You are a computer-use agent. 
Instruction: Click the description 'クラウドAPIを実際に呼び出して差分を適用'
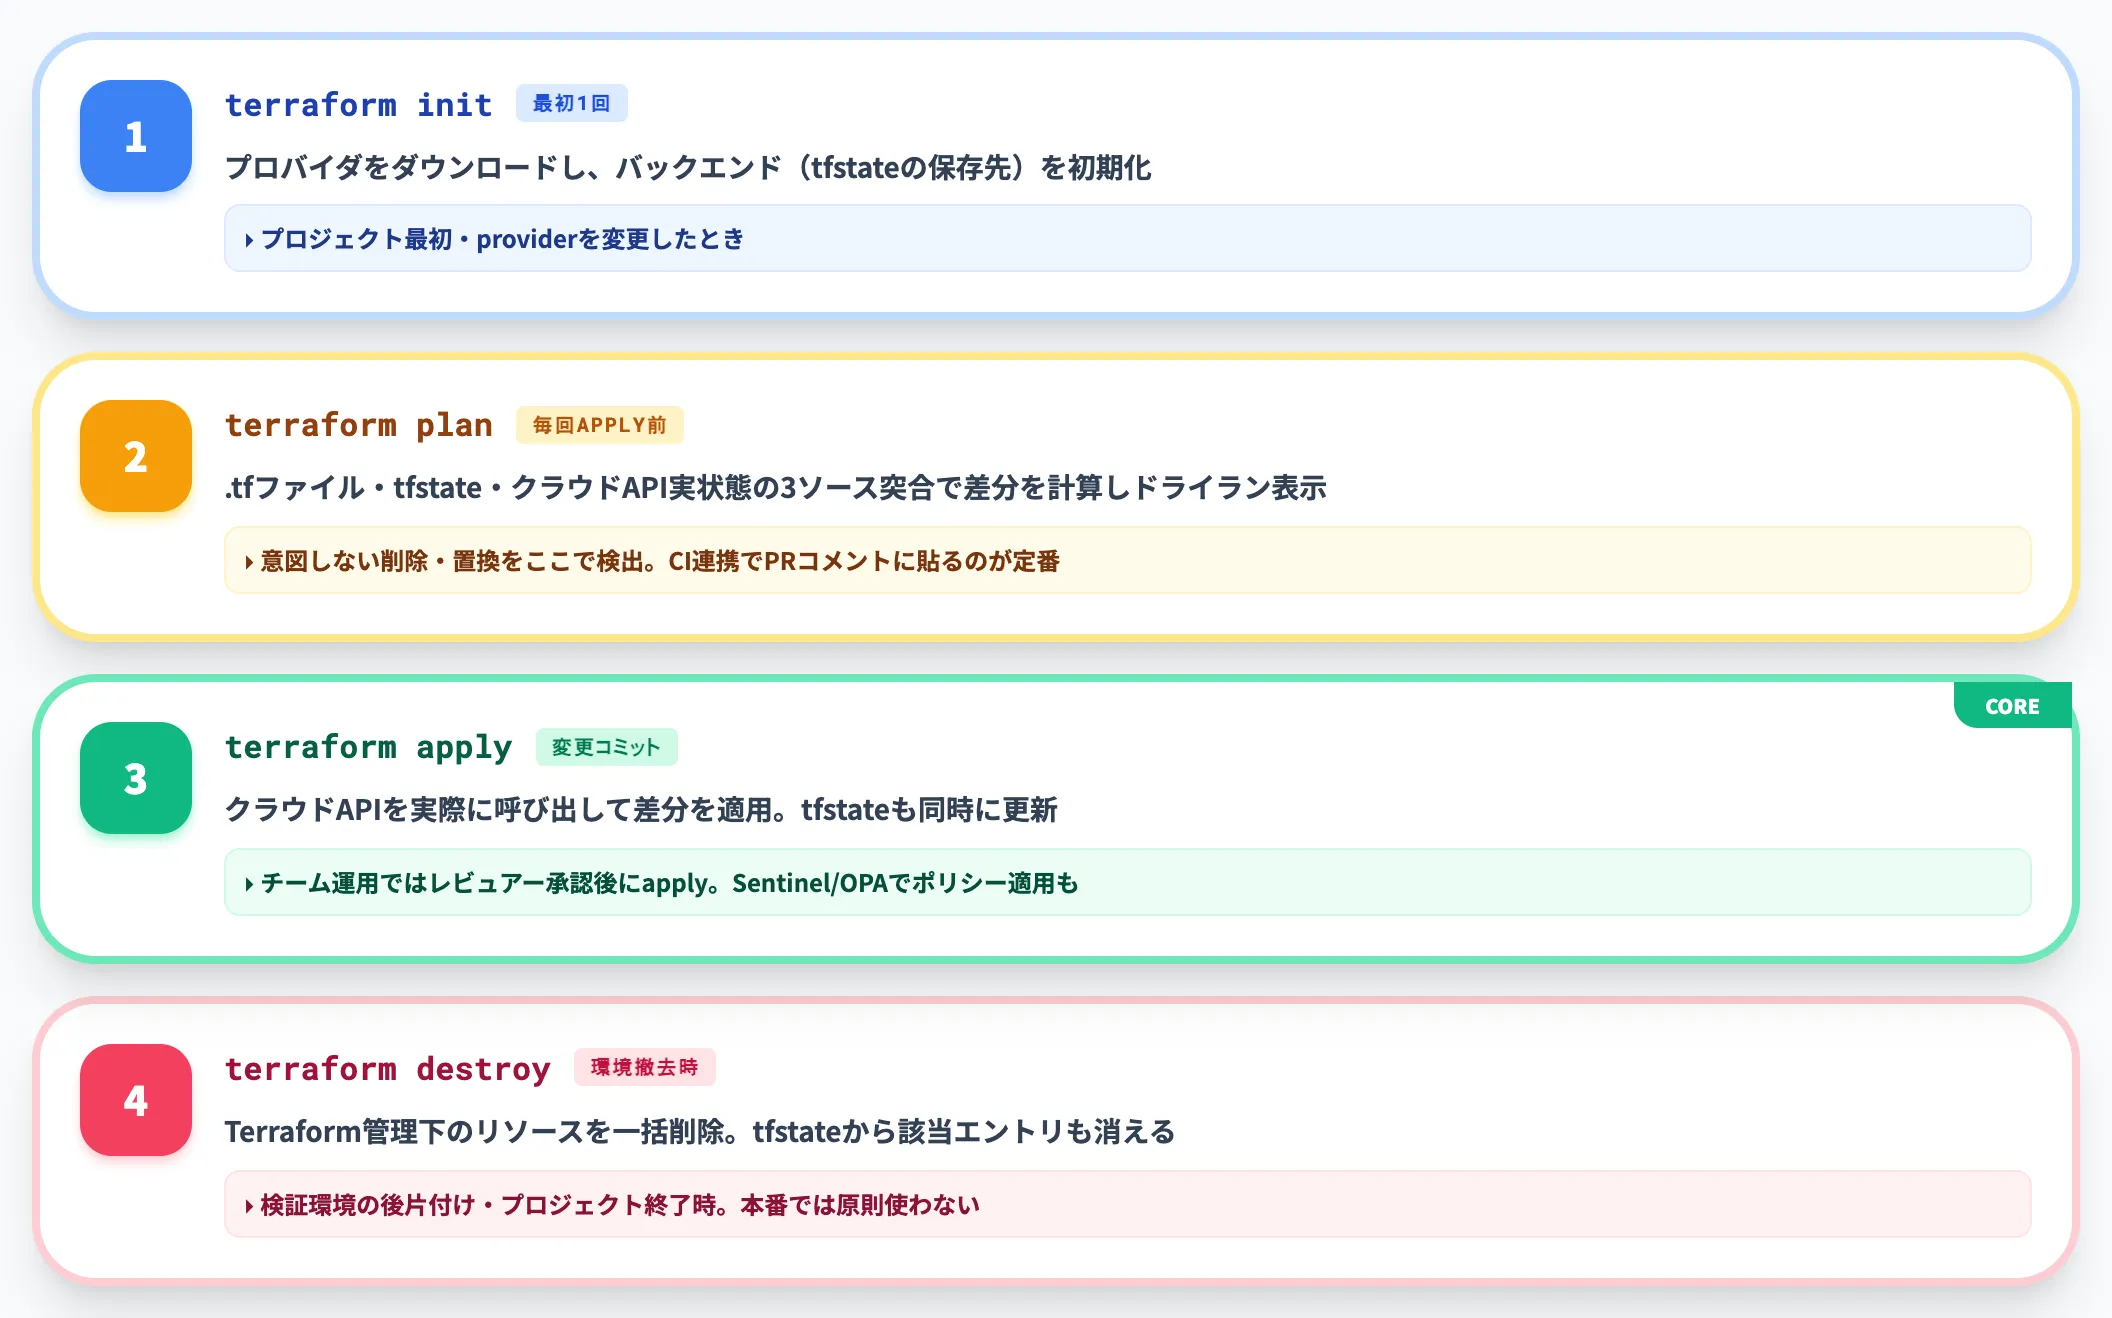pyautogui.click(x=641, y=810)
